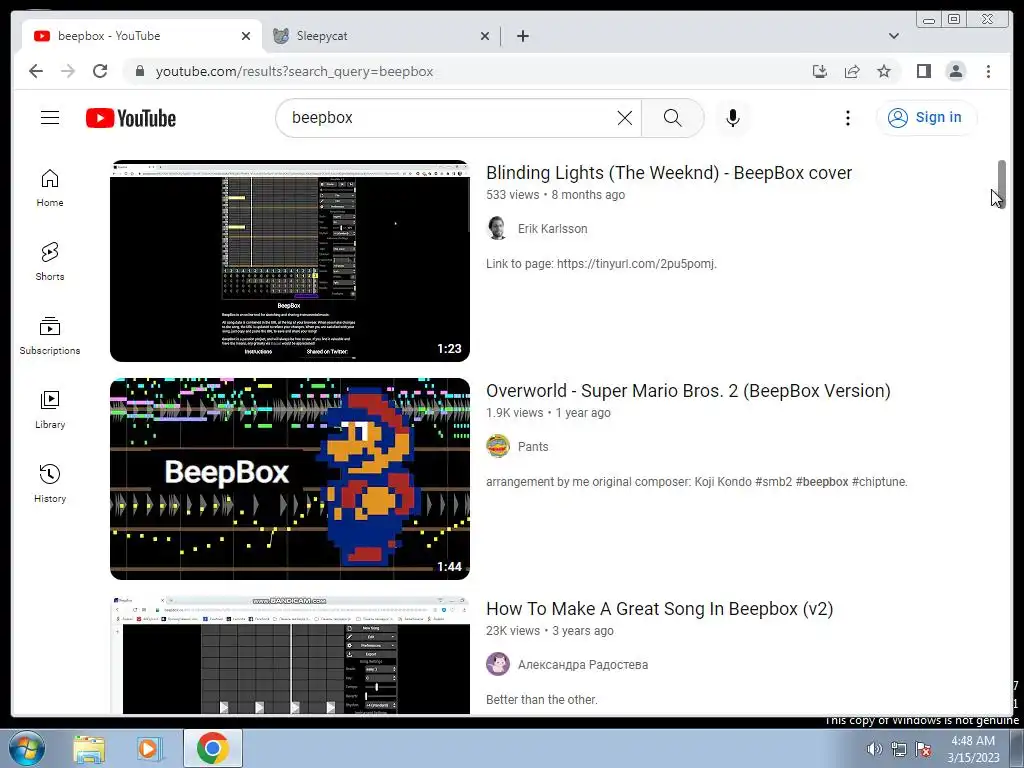
Task: Click the tinyurl link description text
Action: point(601,264)
